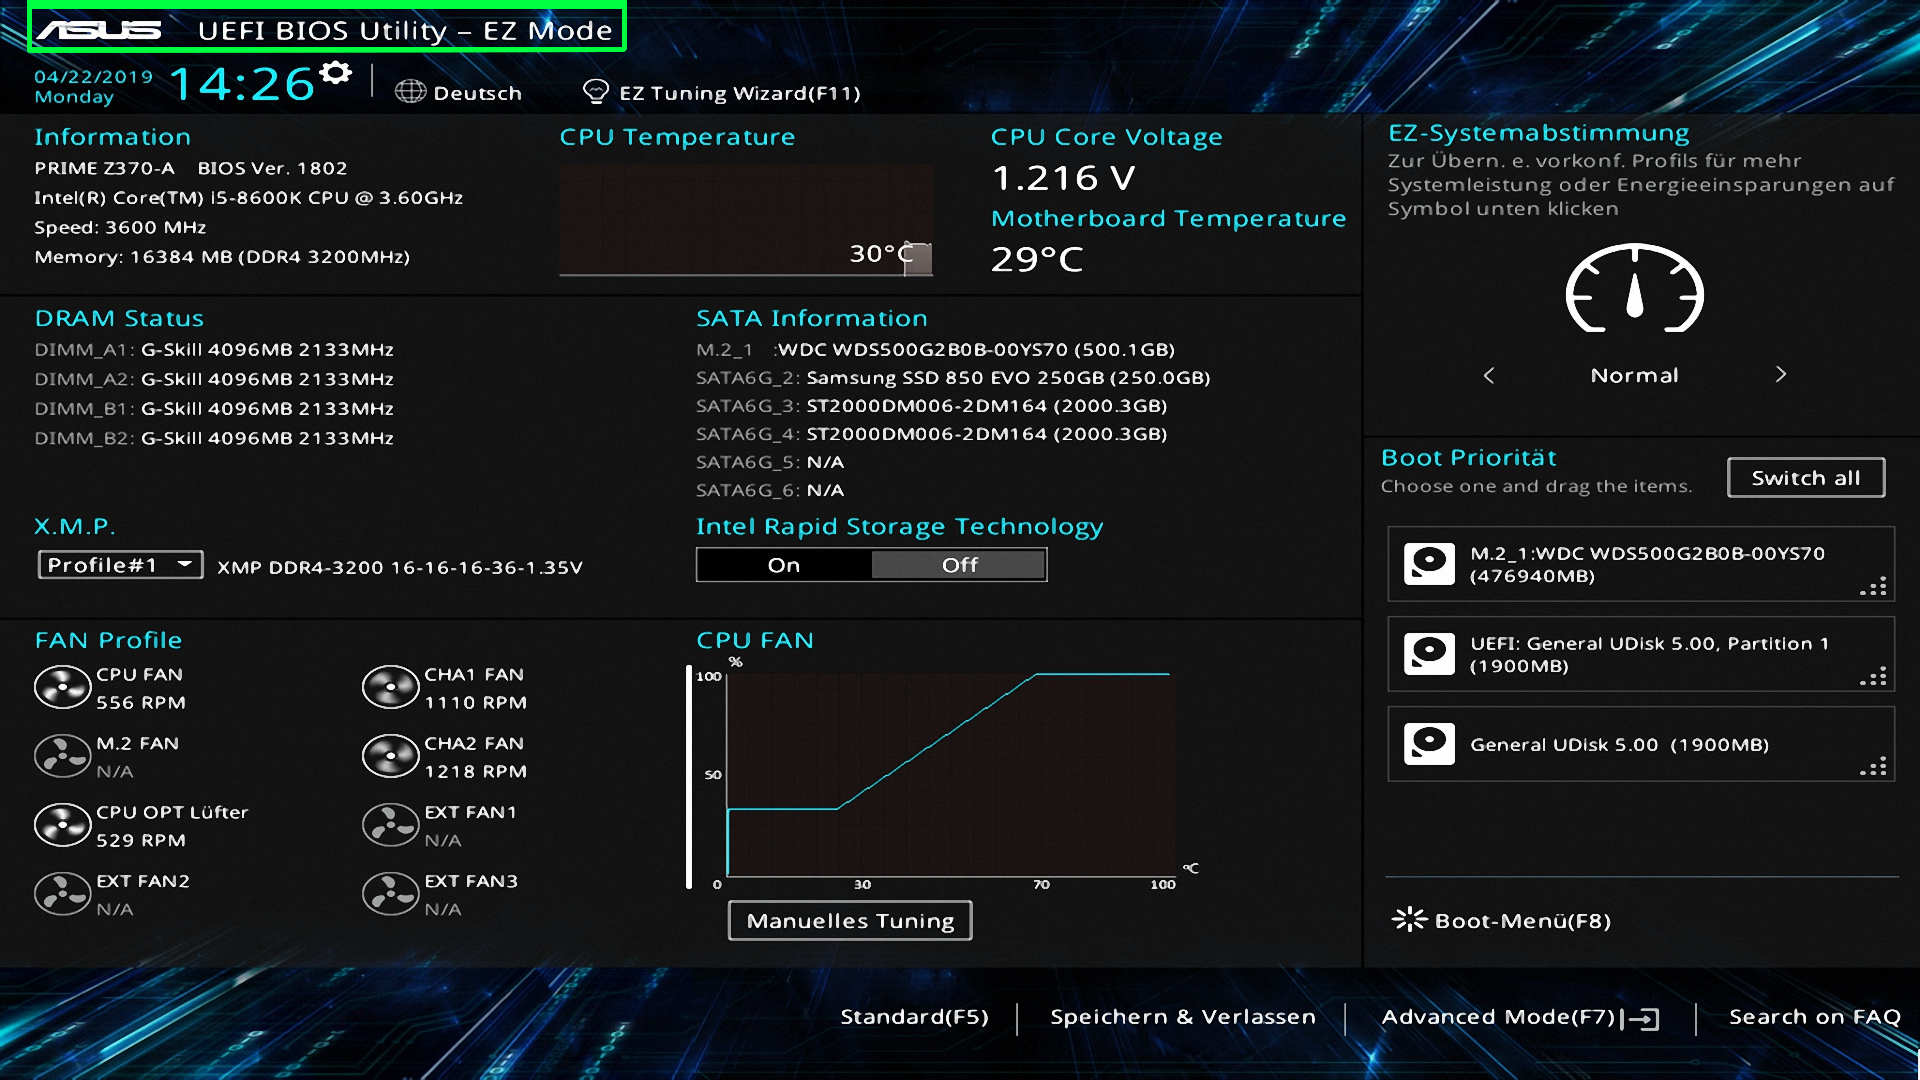Image resolution: width=1920 pixels, height=1080 pixels.
Task: Turn Intel Rapid Storage Technology On
Action: pyautogui.click(x=784, y=565)
